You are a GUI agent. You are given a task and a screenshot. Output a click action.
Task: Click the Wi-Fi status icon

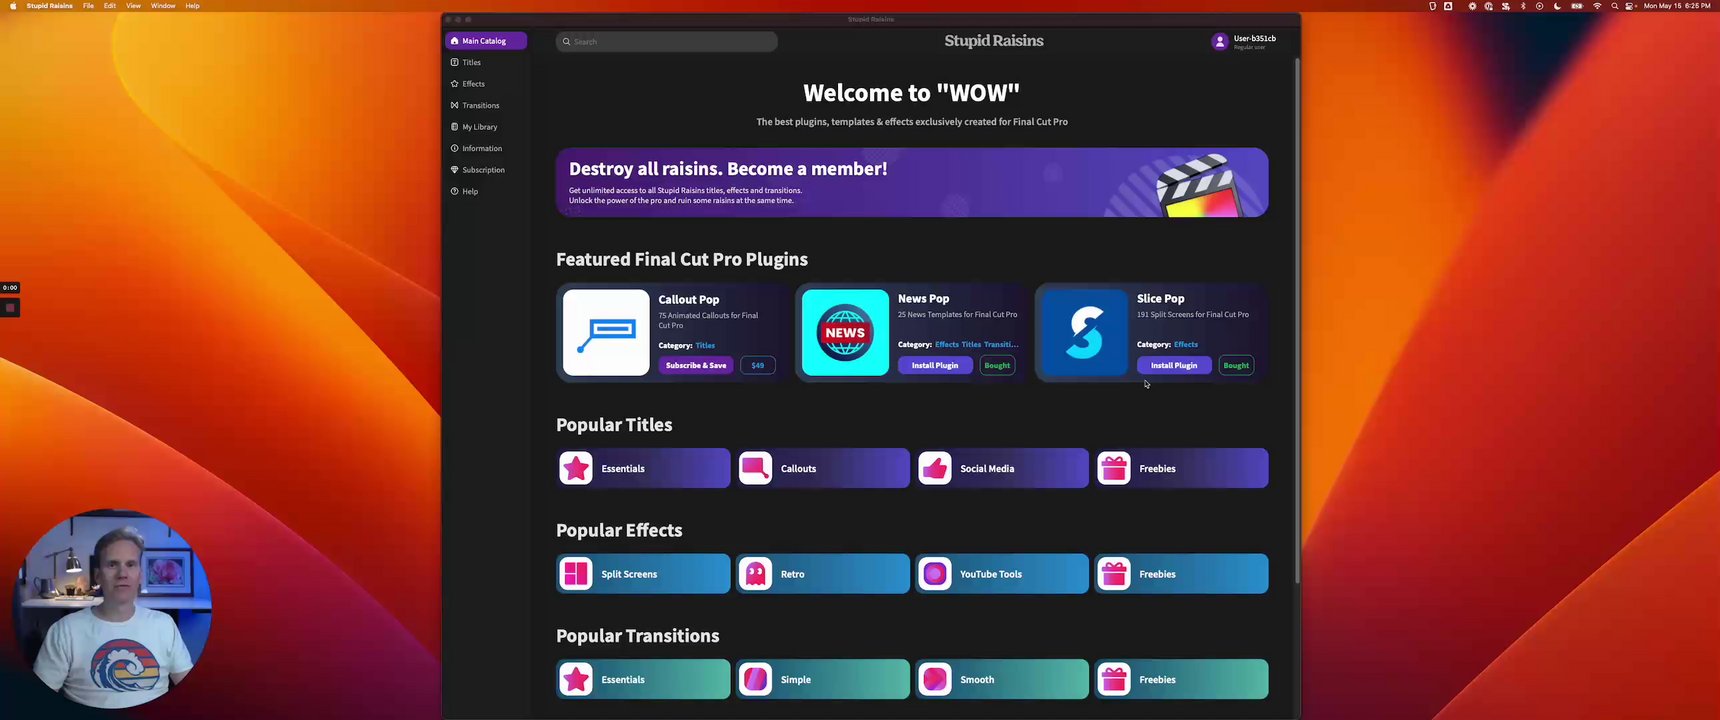pyautogui.click(x=1597, y=6)
